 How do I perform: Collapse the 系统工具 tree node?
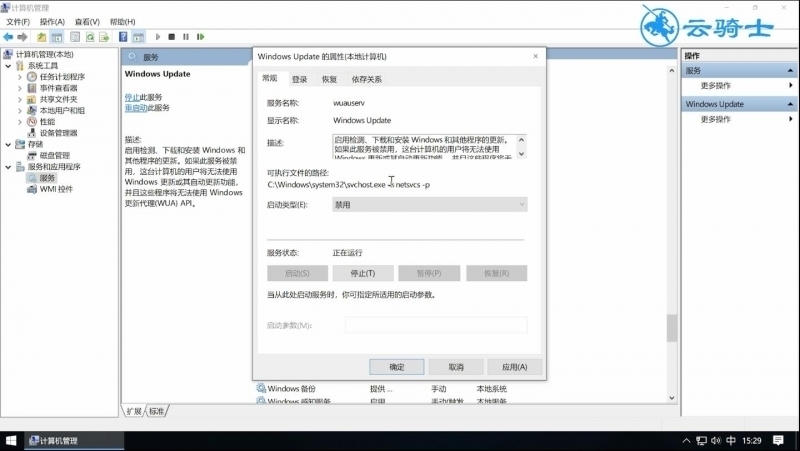point(8,66)
